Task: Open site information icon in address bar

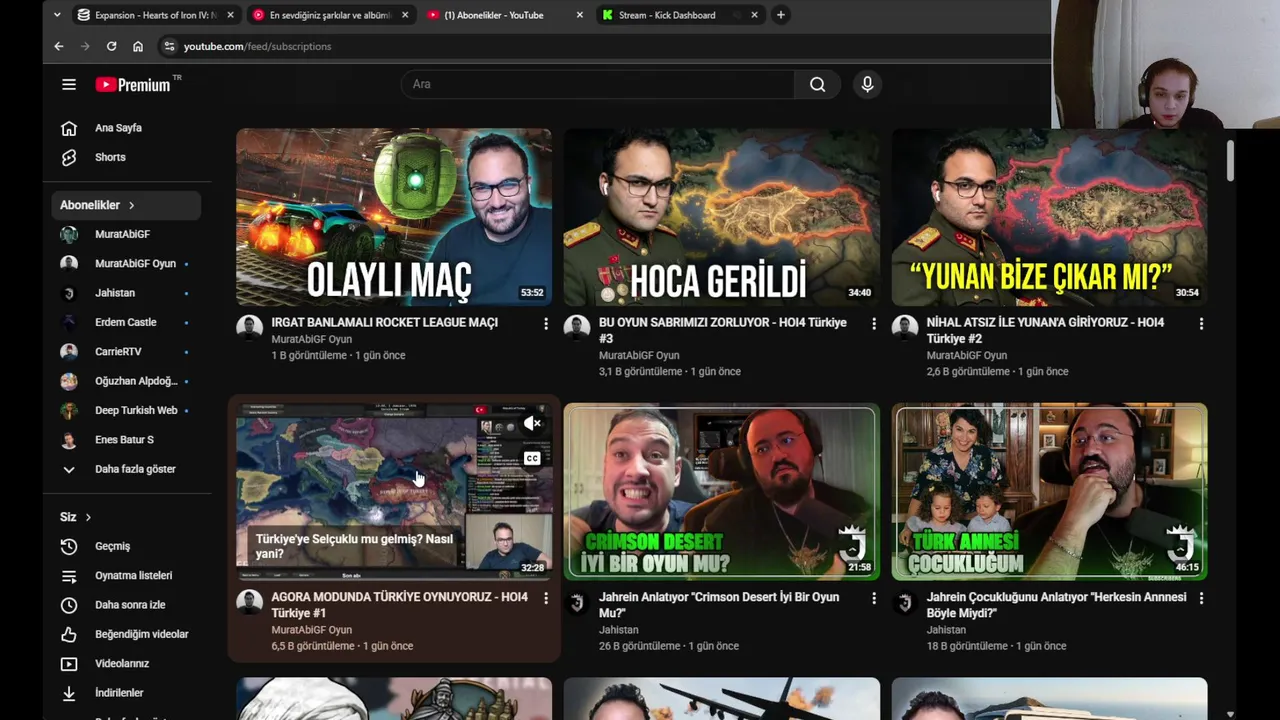Action: (x=169, y=46)
